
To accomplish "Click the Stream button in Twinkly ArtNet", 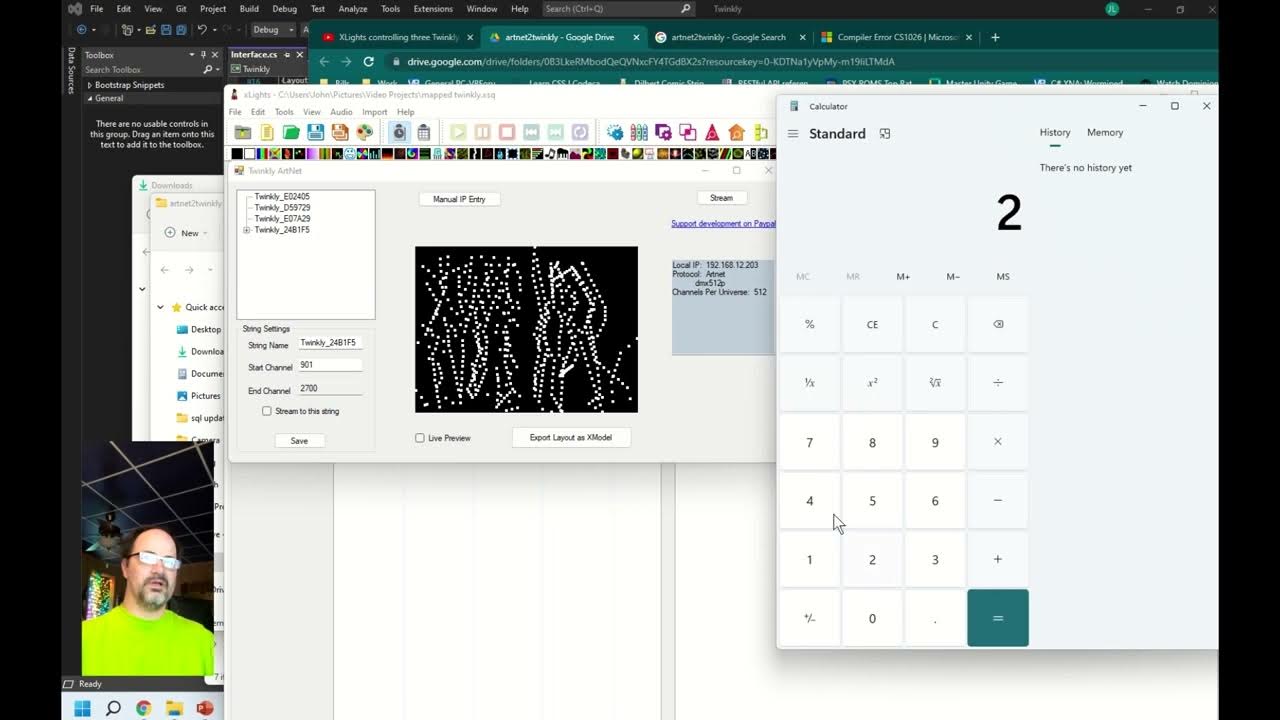I will (721, 198).
